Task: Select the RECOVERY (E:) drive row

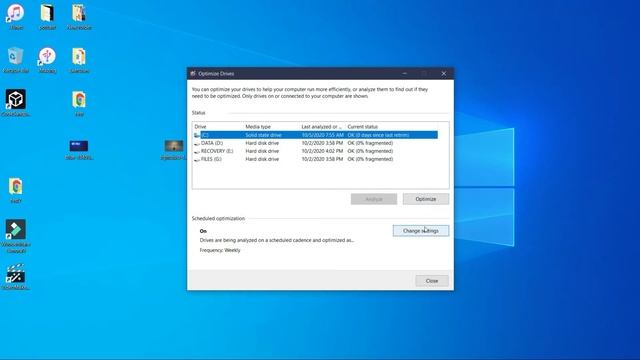Action: click(316, 151)
